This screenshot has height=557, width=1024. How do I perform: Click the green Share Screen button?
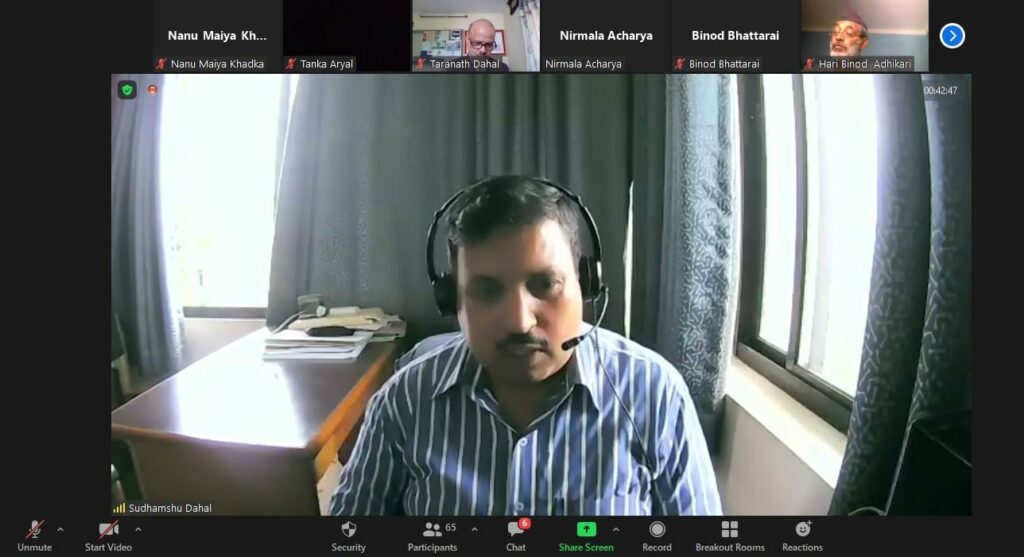point(586,534)
